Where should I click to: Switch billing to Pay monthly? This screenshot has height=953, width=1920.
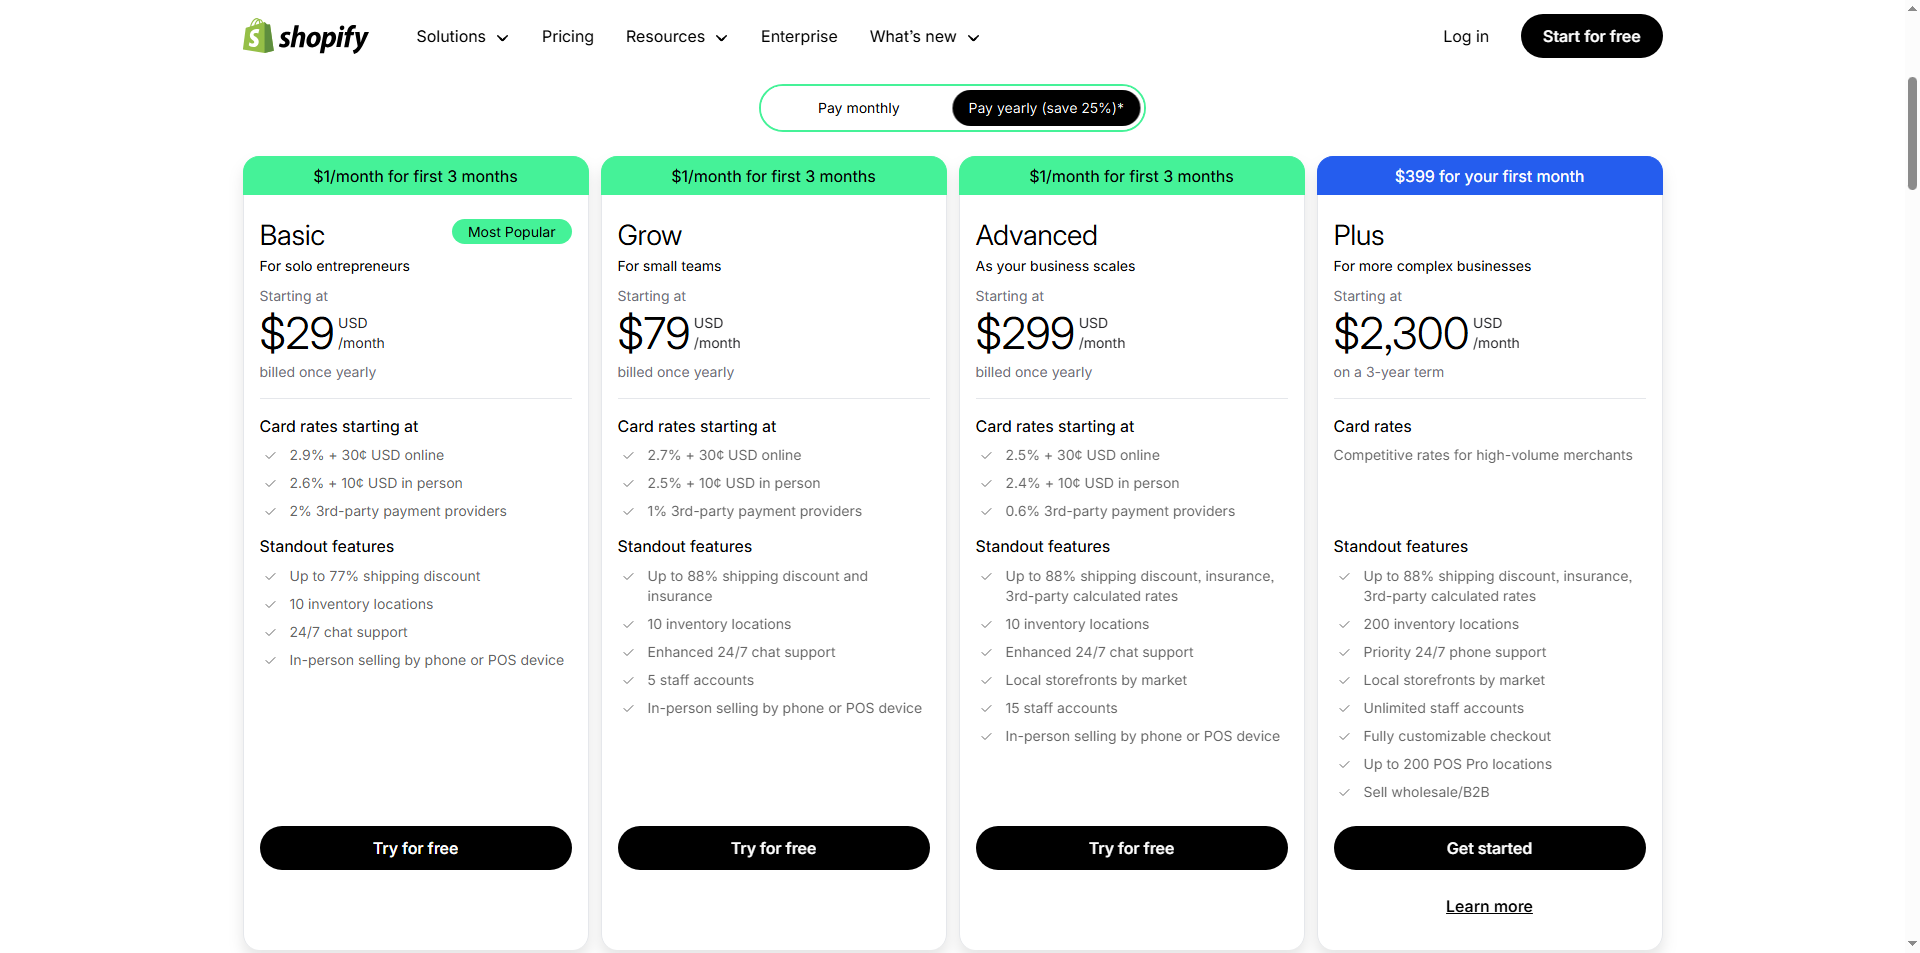tap(858, 108)
